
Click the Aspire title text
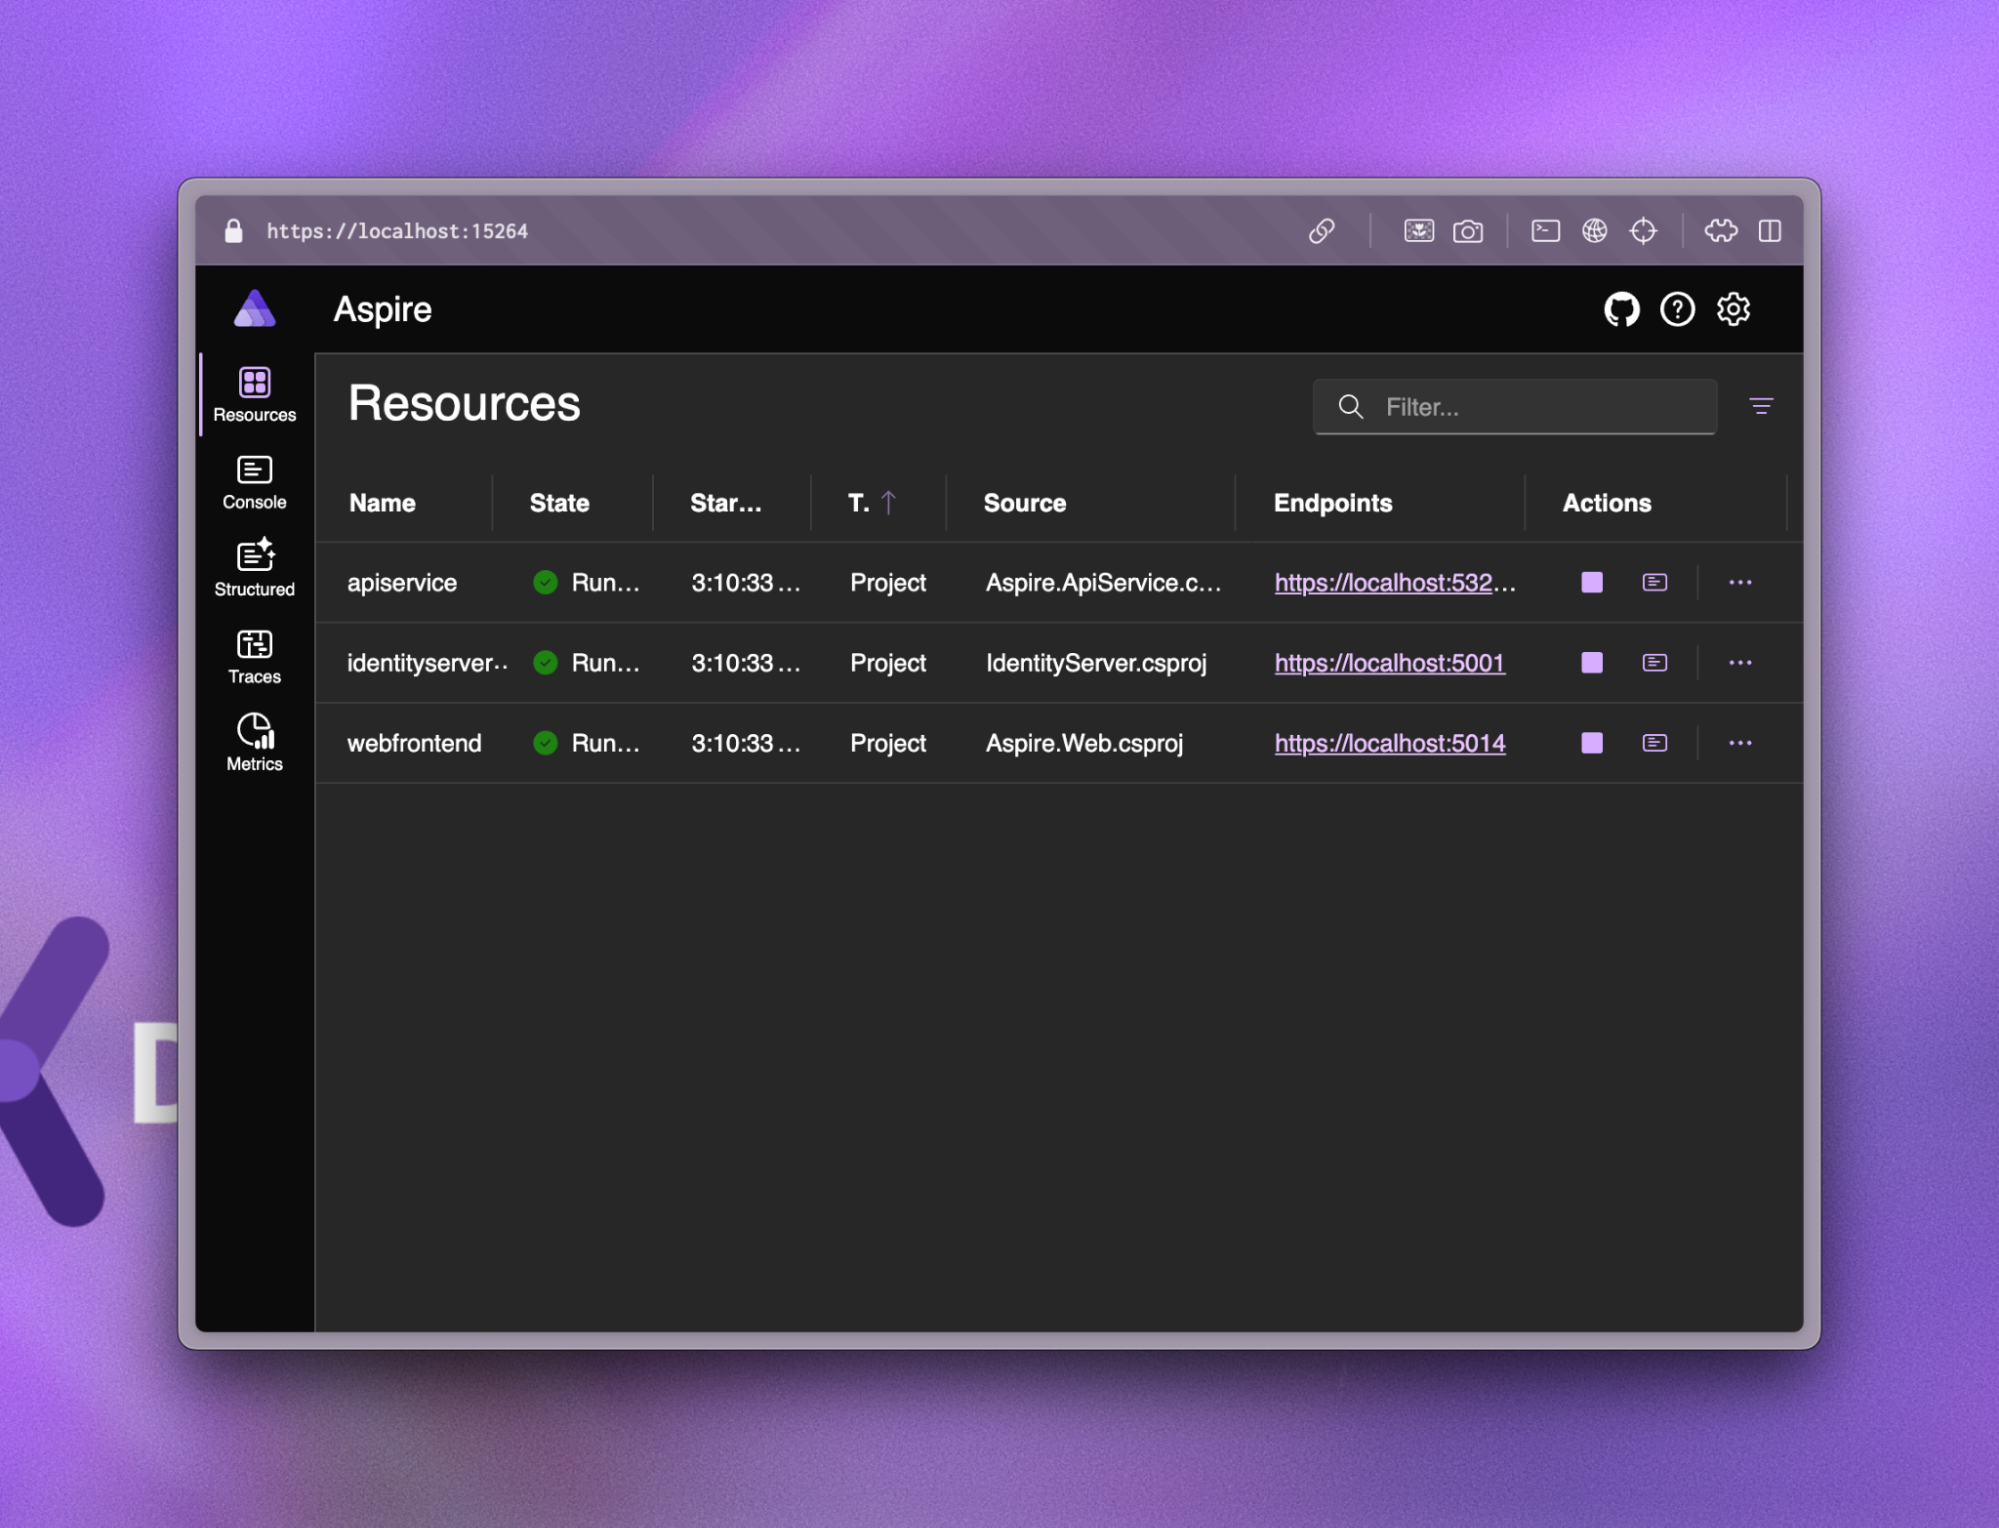click(x=382, y=309)
